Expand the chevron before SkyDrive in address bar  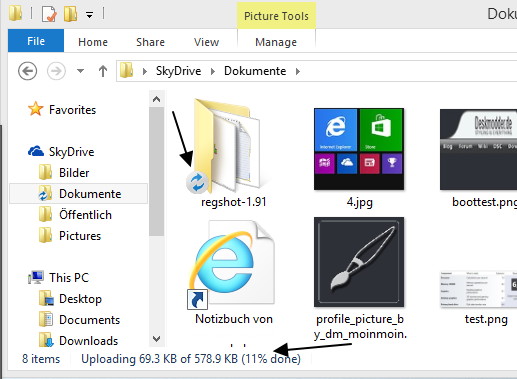(x=145, y=71)
